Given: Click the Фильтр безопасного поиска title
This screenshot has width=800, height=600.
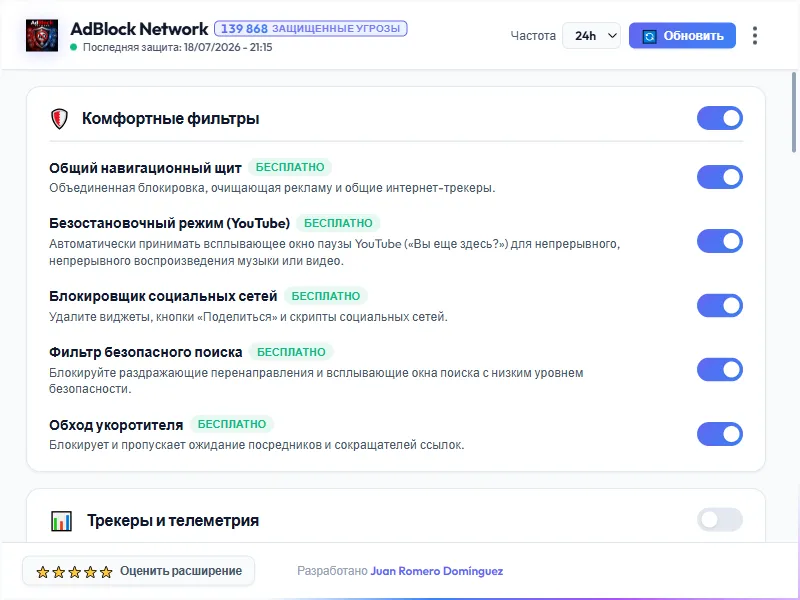Looking at the screenshot, I should [145, 353].
